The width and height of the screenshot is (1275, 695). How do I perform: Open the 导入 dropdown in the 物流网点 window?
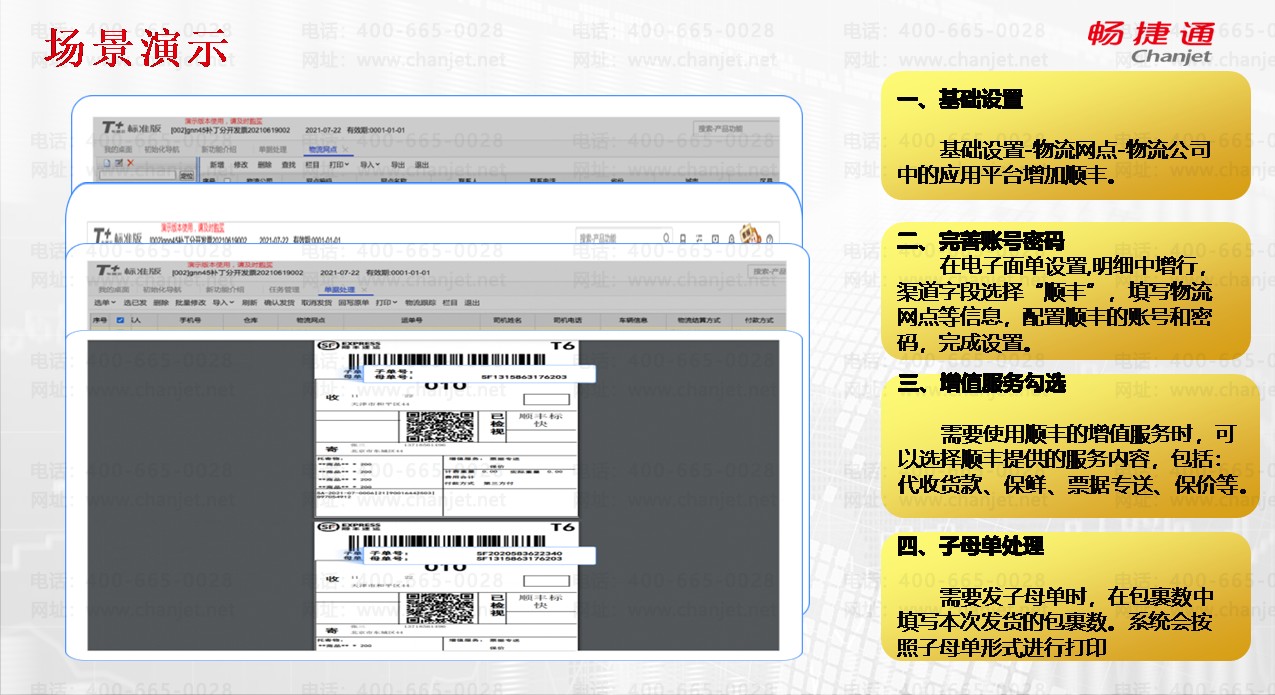coord(369,165)
